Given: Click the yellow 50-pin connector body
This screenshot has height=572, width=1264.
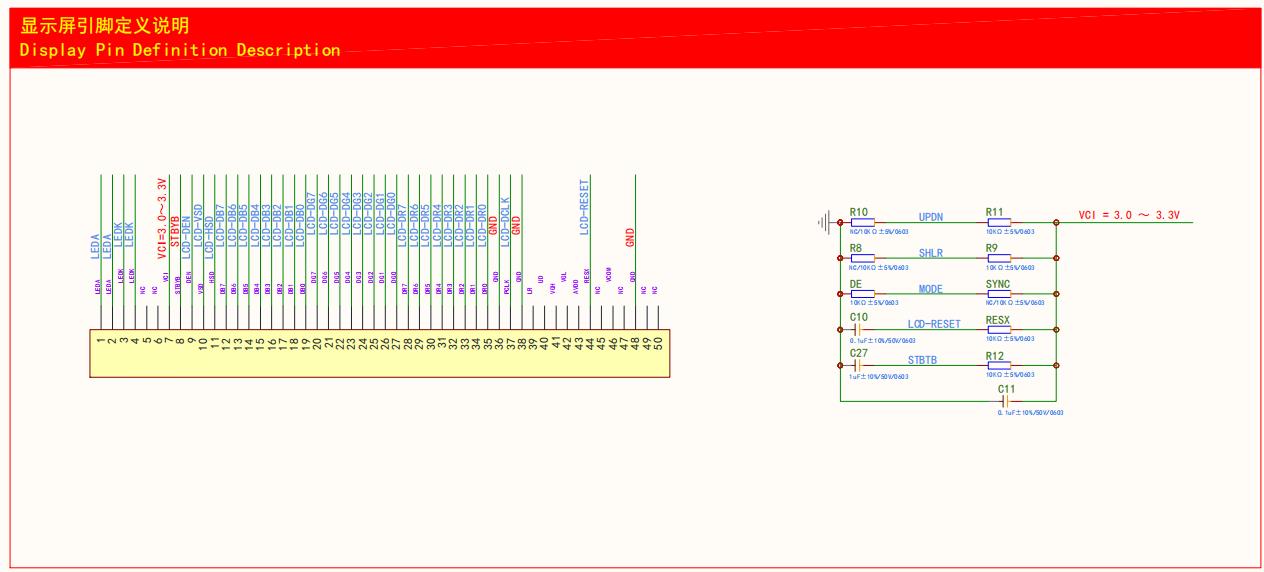Looking at the screenshot, I should click(380, 354).
